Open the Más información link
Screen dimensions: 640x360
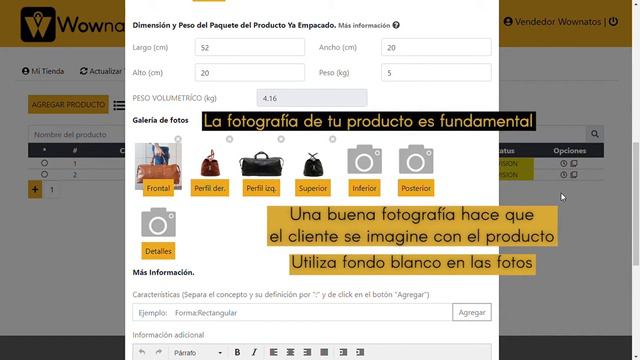click(364, 25)
